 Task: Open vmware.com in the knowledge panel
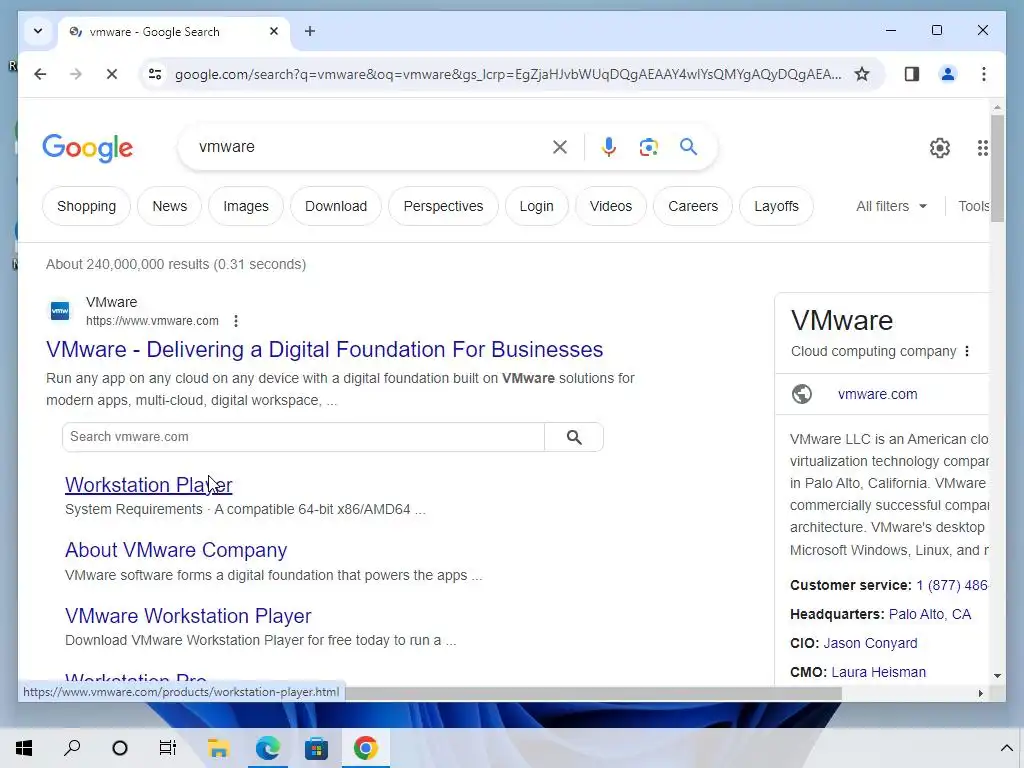pyautogui.click(x=877, y=394)
